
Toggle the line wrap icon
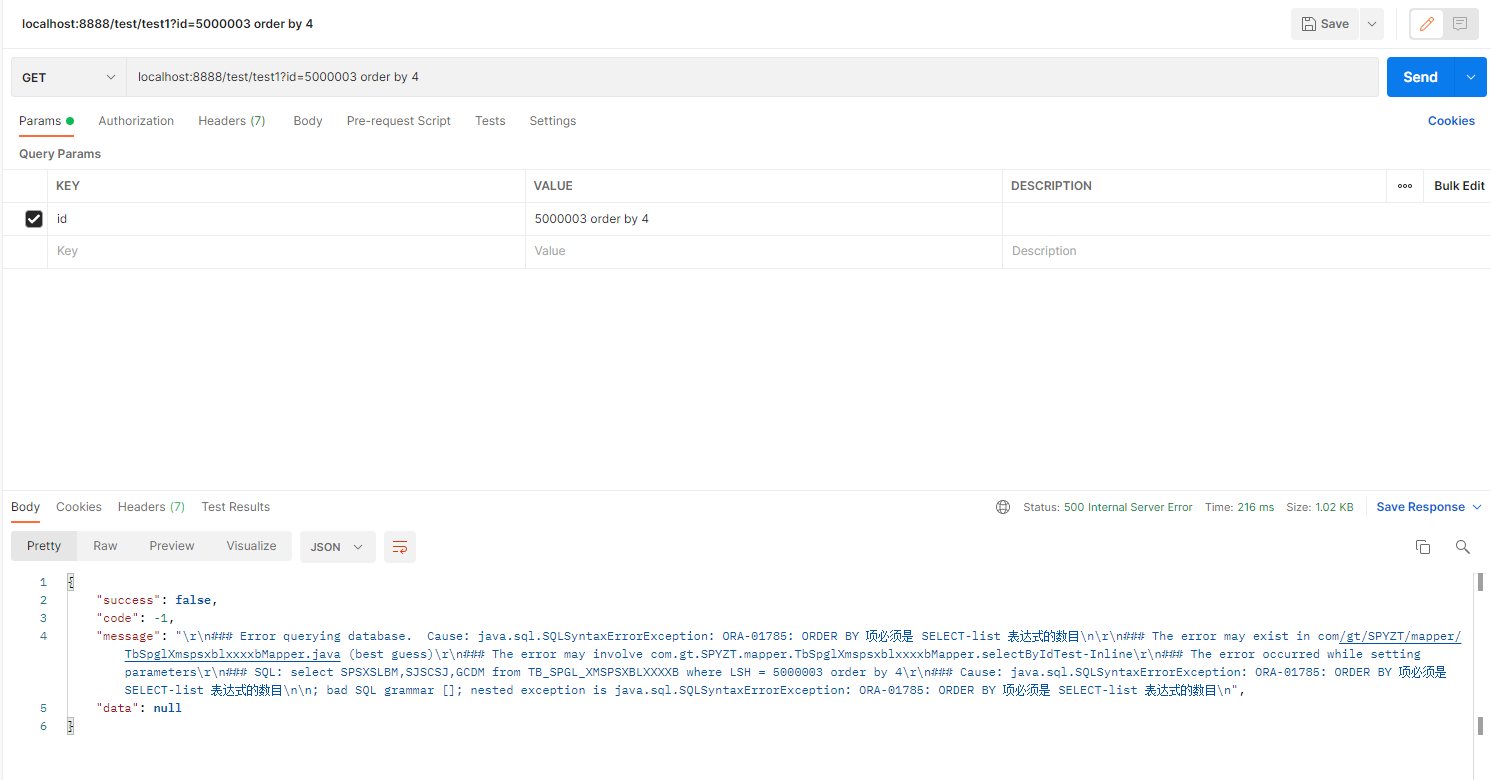400,547
